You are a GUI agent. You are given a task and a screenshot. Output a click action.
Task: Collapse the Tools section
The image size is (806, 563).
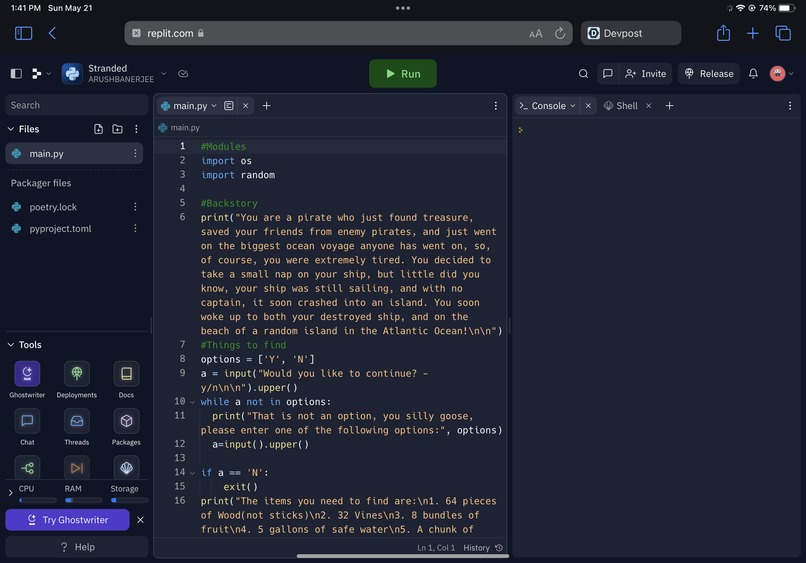11,344
